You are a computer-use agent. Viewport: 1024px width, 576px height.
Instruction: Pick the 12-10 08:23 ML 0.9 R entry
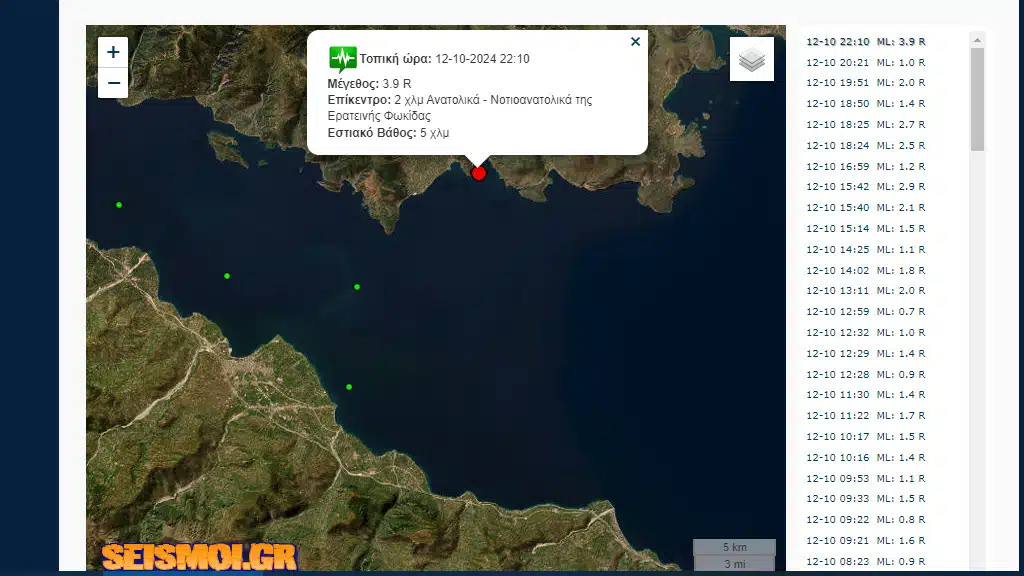tap(865, 561)
